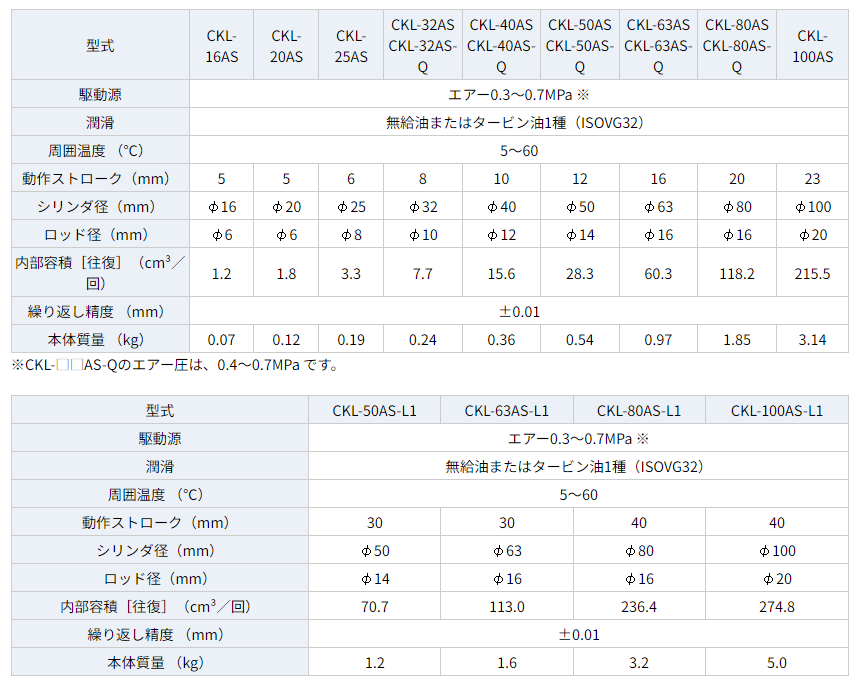The image size is (858, 684).
Task: Click the CKL-16AS column header
Action: pyautogui.click(x=221, y=46)
